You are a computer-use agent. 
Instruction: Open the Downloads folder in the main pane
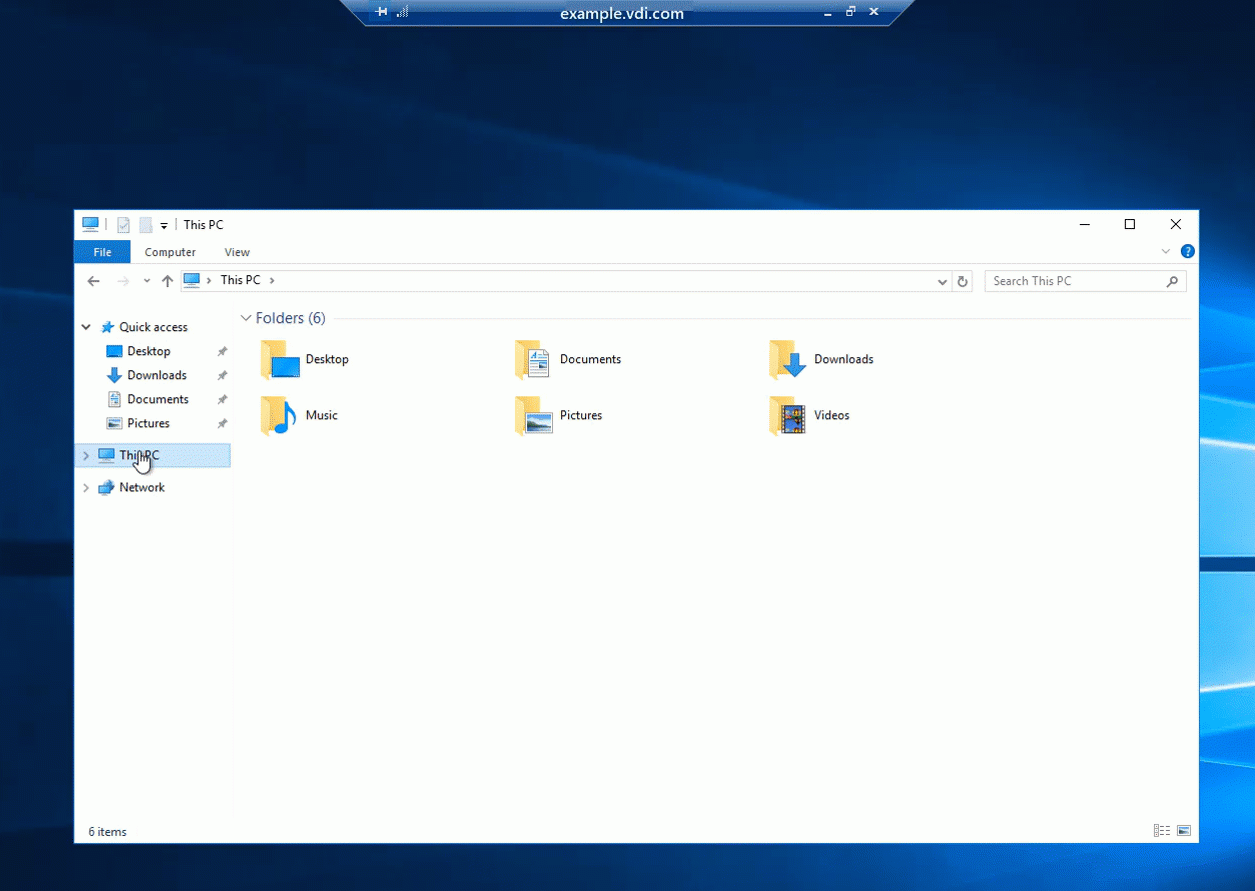point(821,360)
